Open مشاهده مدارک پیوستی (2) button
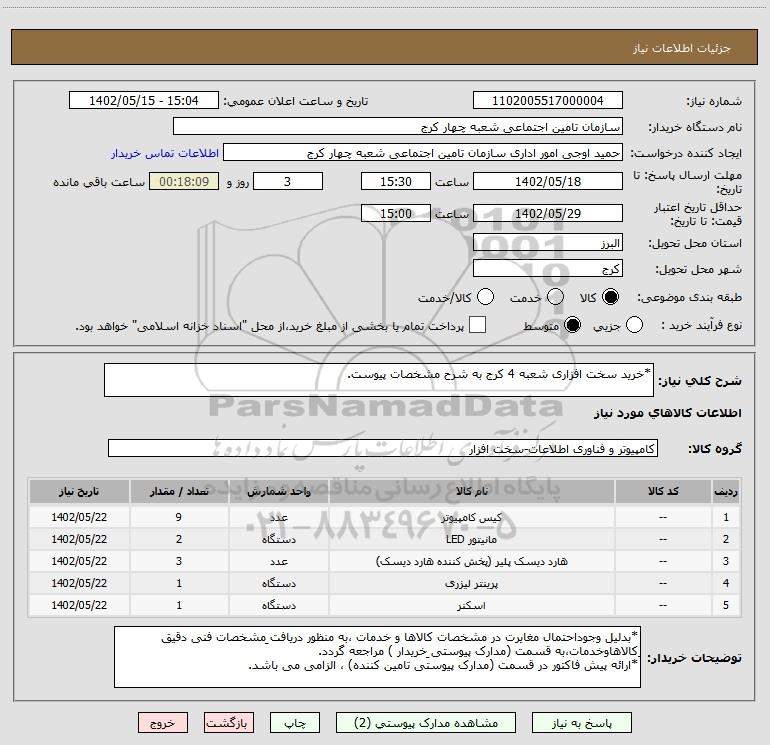This screenshot has height=745, width=770. tap(426, 723)
